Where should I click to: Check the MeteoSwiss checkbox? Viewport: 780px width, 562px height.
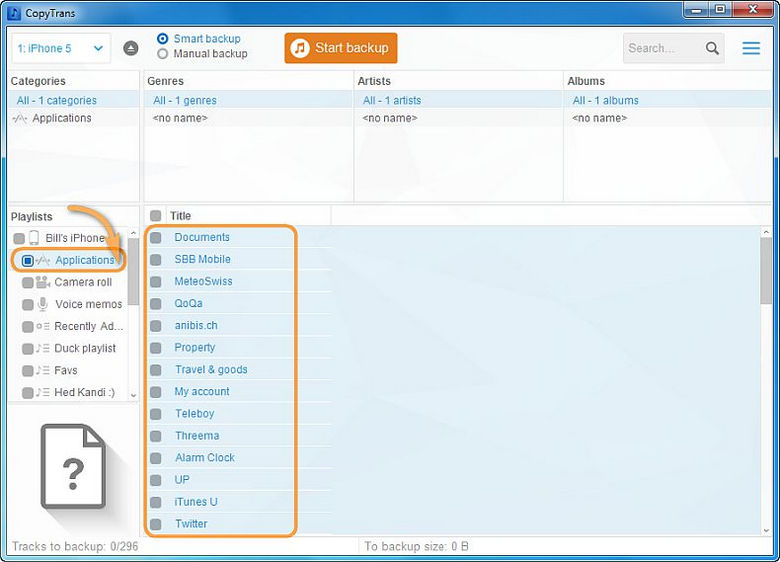click(x=156, y=281)
